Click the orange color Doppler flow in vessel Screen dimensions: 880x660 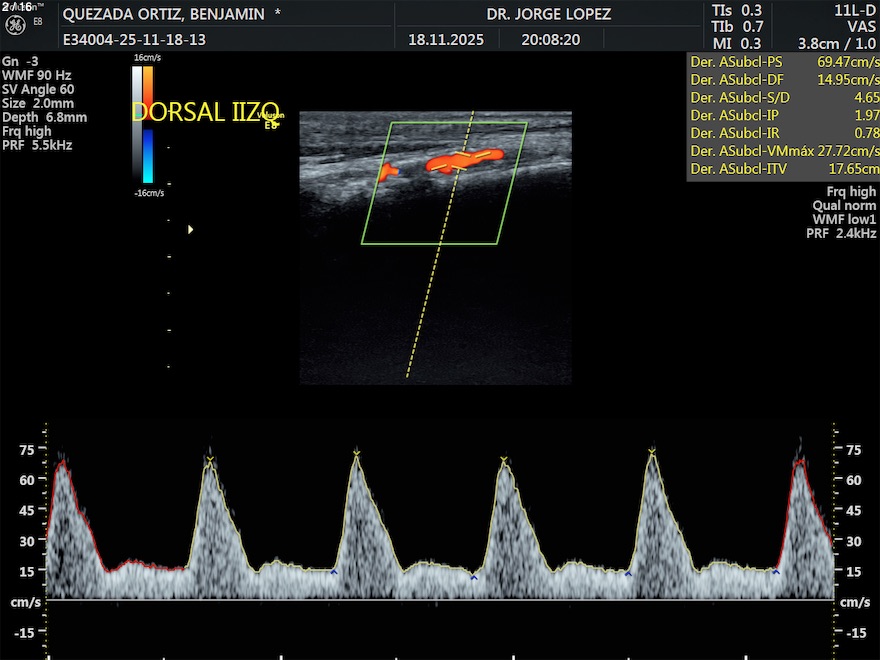(463, 159)
